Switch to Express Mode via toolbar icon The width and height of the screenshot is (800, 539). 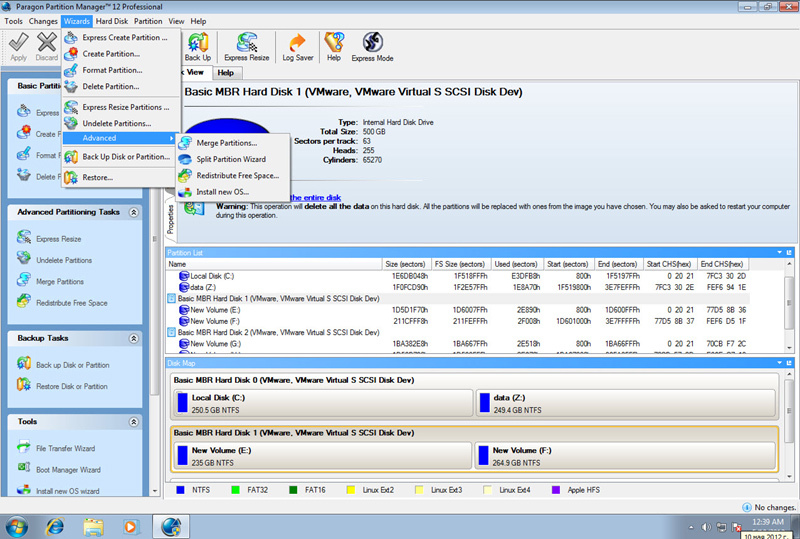click(372, 46)
